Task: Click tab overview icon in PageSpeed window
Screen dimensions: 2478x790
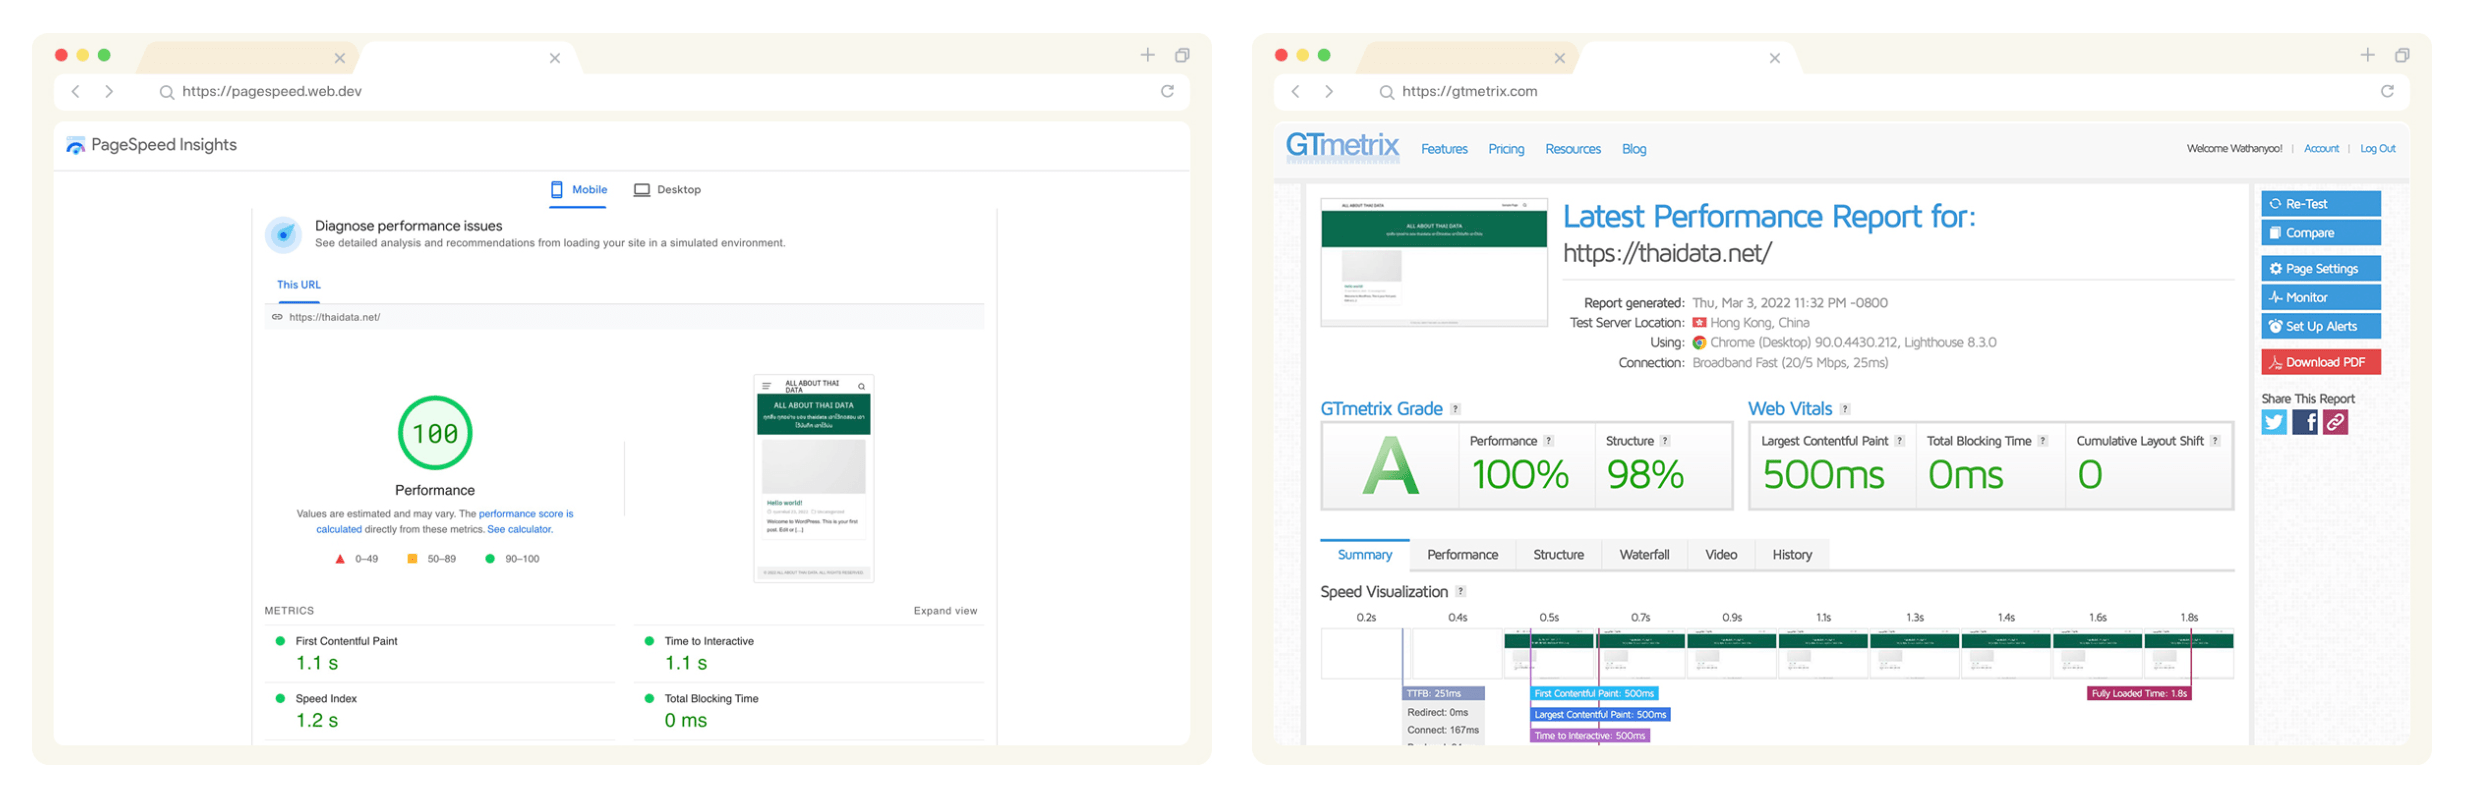Action: (x=1182, y=55)
